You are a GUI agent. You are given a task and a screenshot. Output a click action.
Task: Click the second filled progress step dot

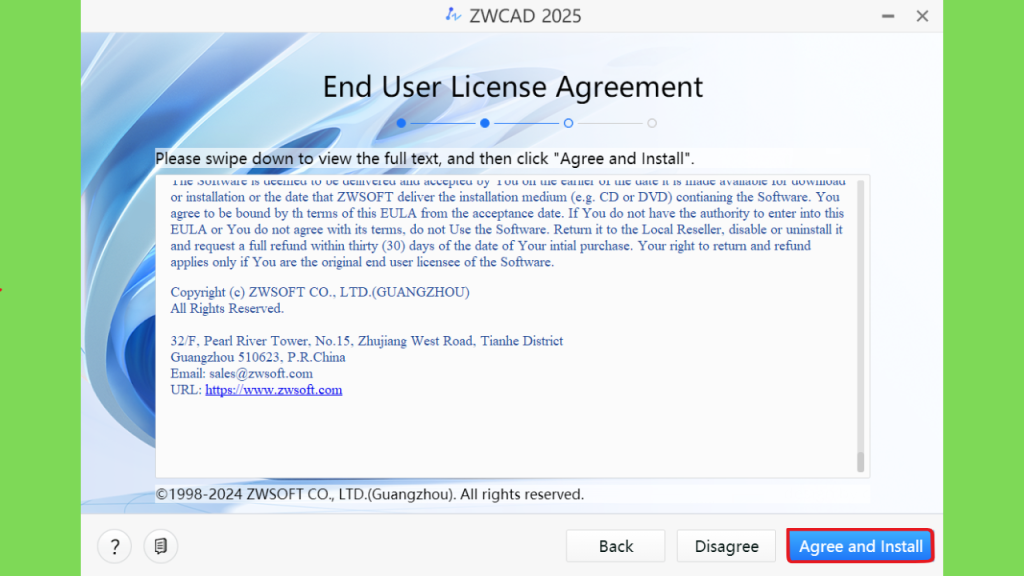click(485, 123)
